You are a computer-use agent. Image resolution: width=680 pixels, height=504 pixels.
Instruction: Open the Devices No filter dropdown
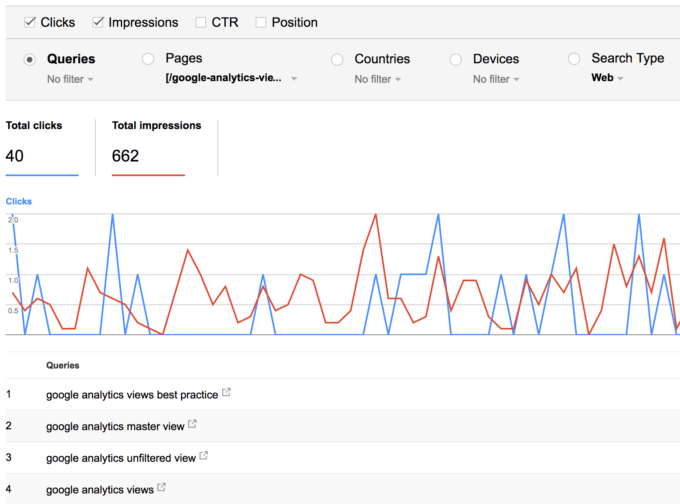point(496,79)
